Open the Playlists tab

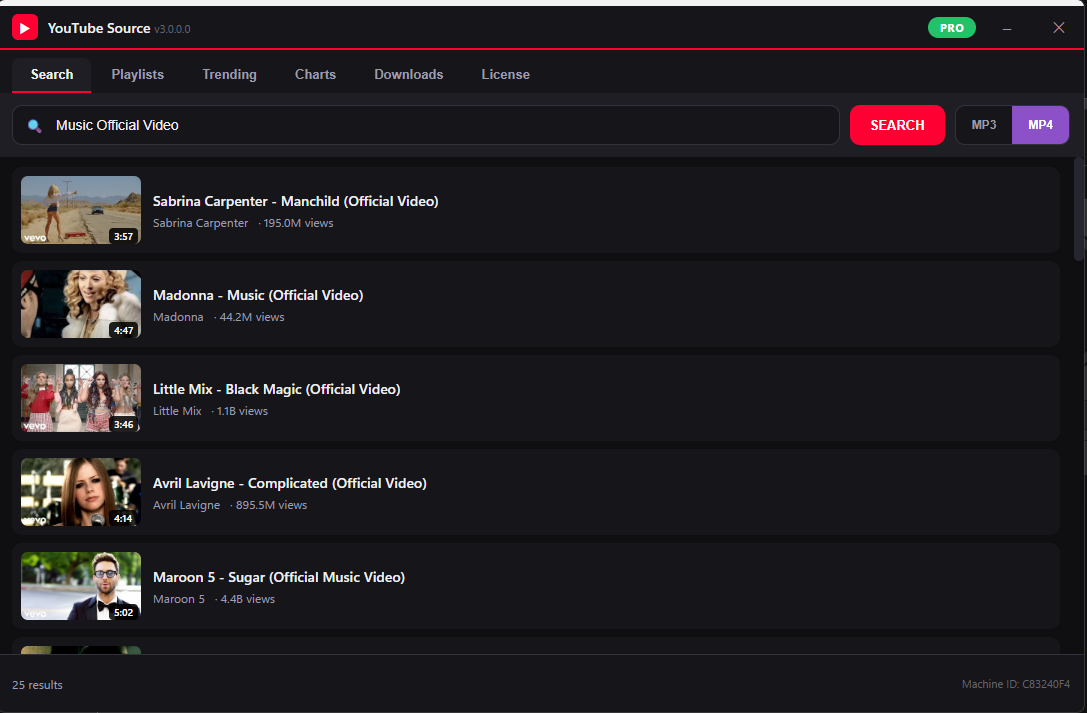(137, 74)
